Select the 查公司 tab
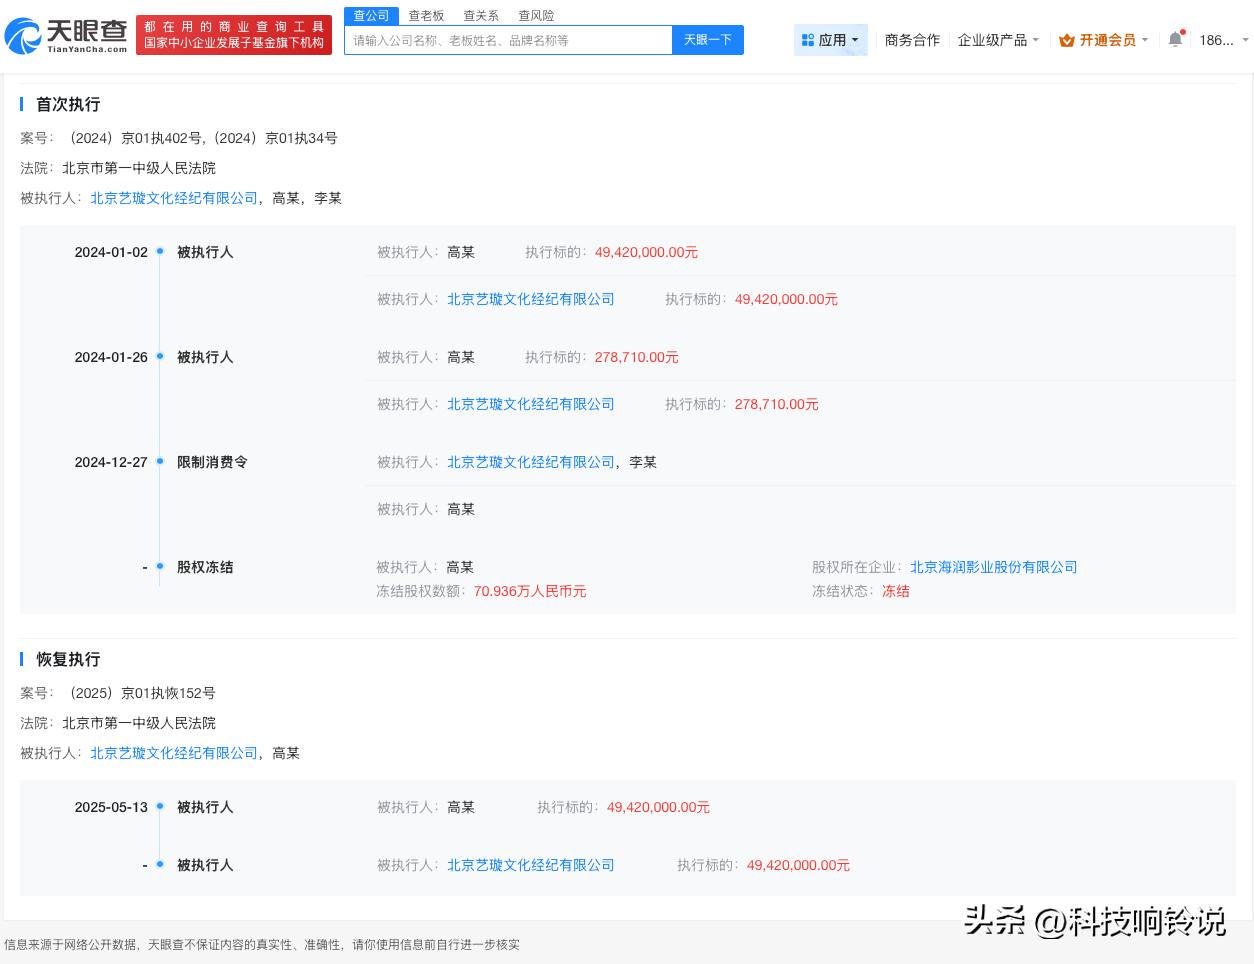The height and width of the screenshot is (964, 1254). tap(371, 16)
